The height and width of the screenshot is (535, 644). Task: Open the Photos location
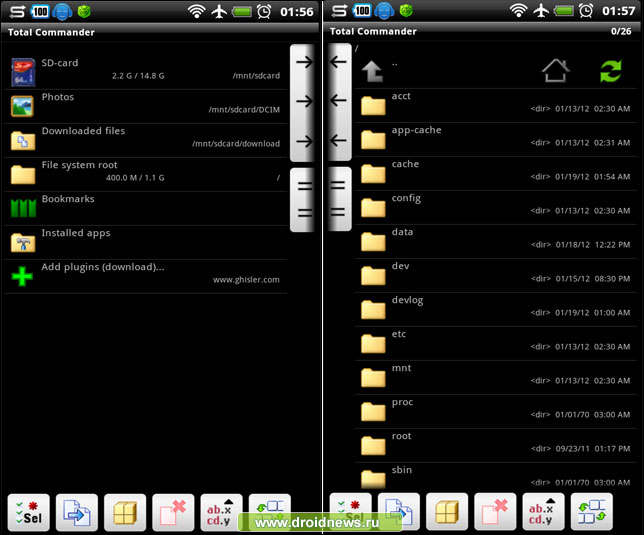pos(146,106)
